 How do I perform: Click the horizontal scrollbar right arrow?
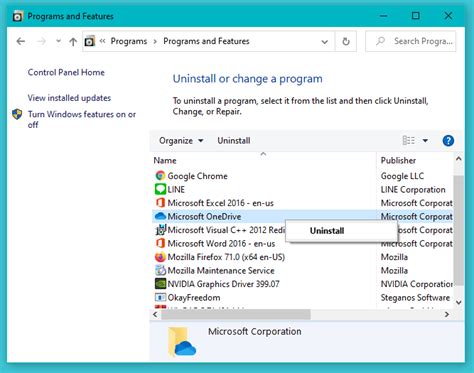pos(447,314)
